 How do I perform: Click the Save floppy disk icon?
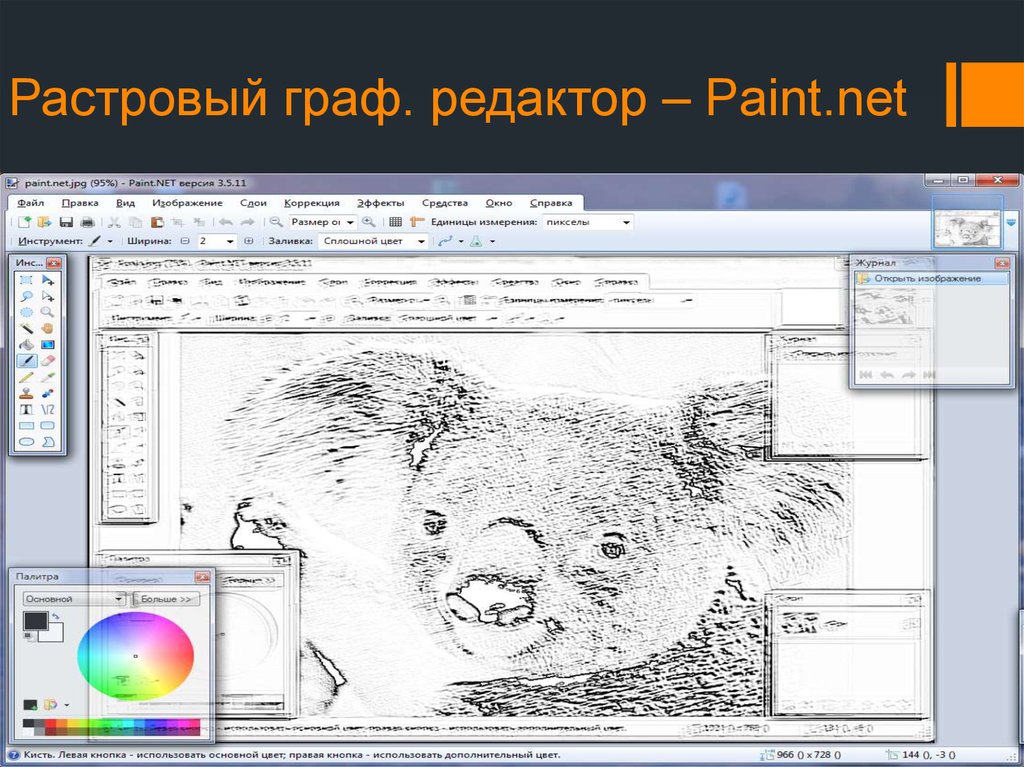click(66, 222)
